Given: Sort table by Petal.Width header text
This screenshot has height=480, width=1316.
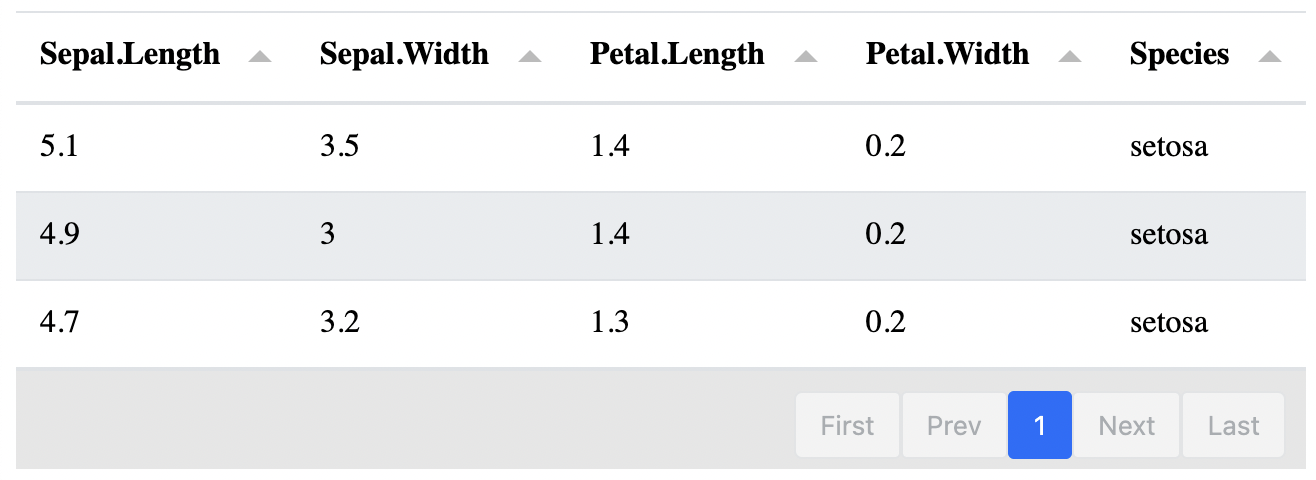Looking at the screenshot, I should (947, 54).
